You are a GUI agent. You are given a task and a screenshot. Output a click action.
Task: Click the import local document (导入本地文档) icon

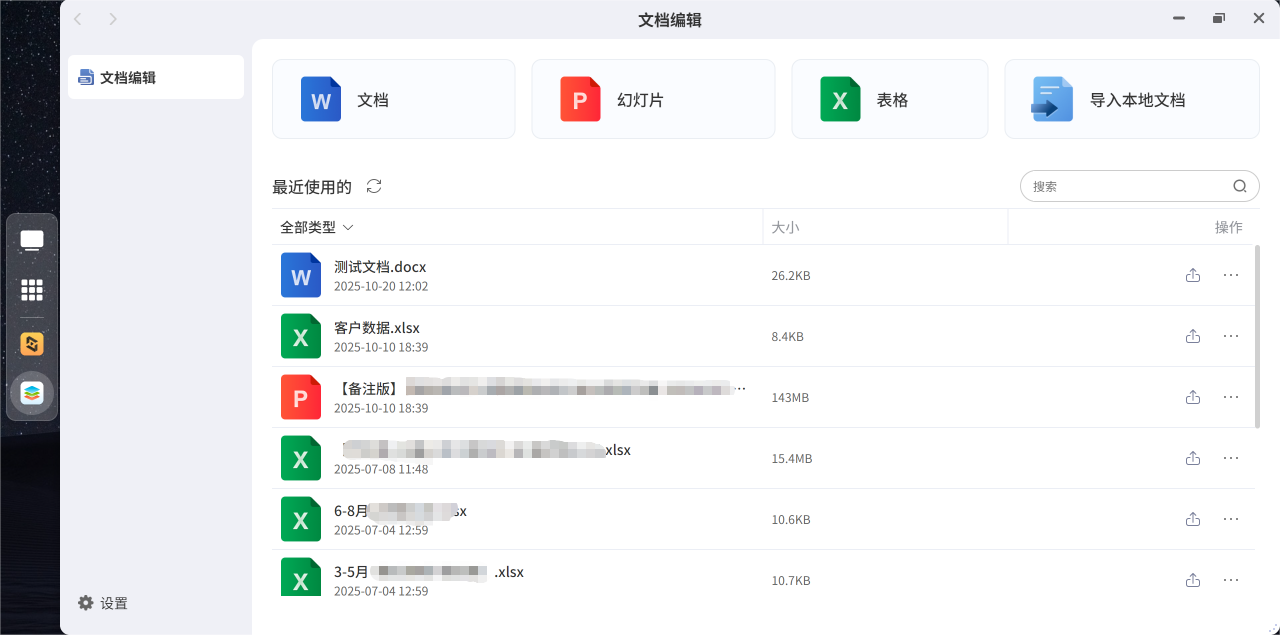click(1052, 99)
